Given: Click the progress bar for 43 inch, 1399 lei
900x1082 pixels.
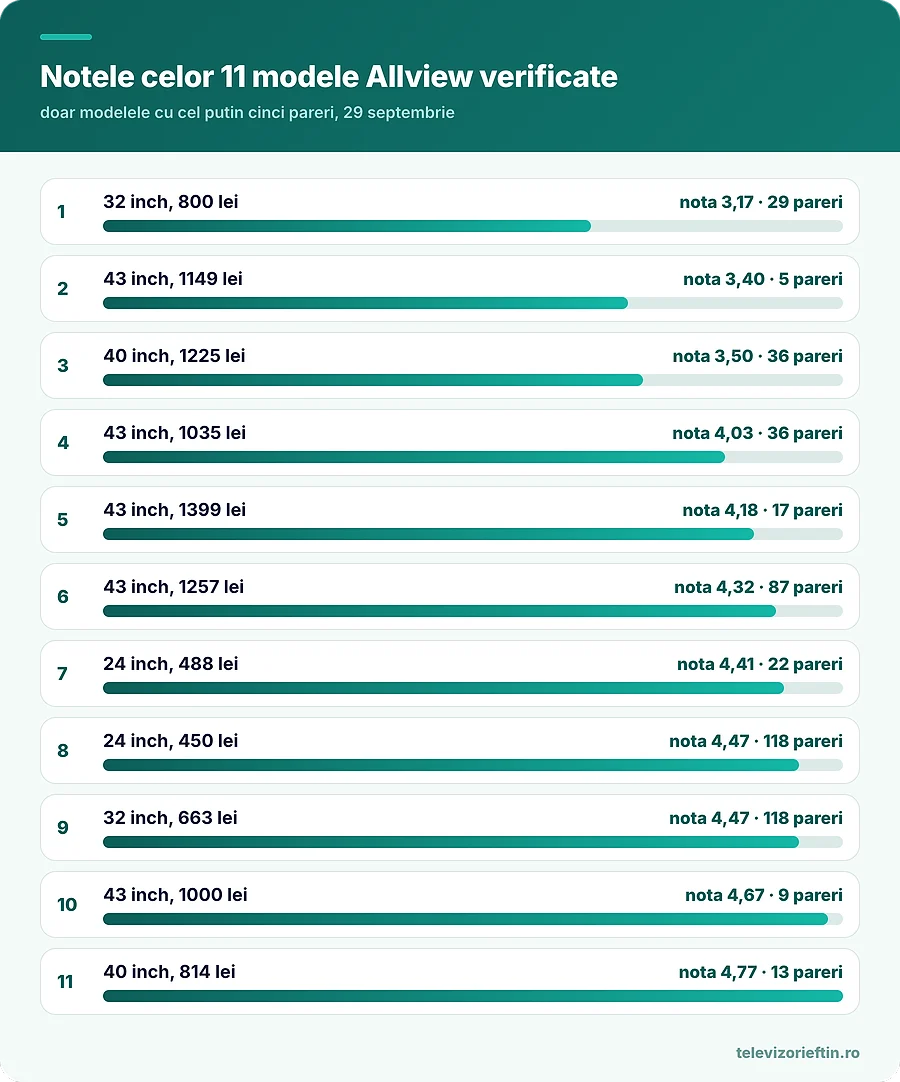Looking at the screenshot, I should [x=473, y=533].
